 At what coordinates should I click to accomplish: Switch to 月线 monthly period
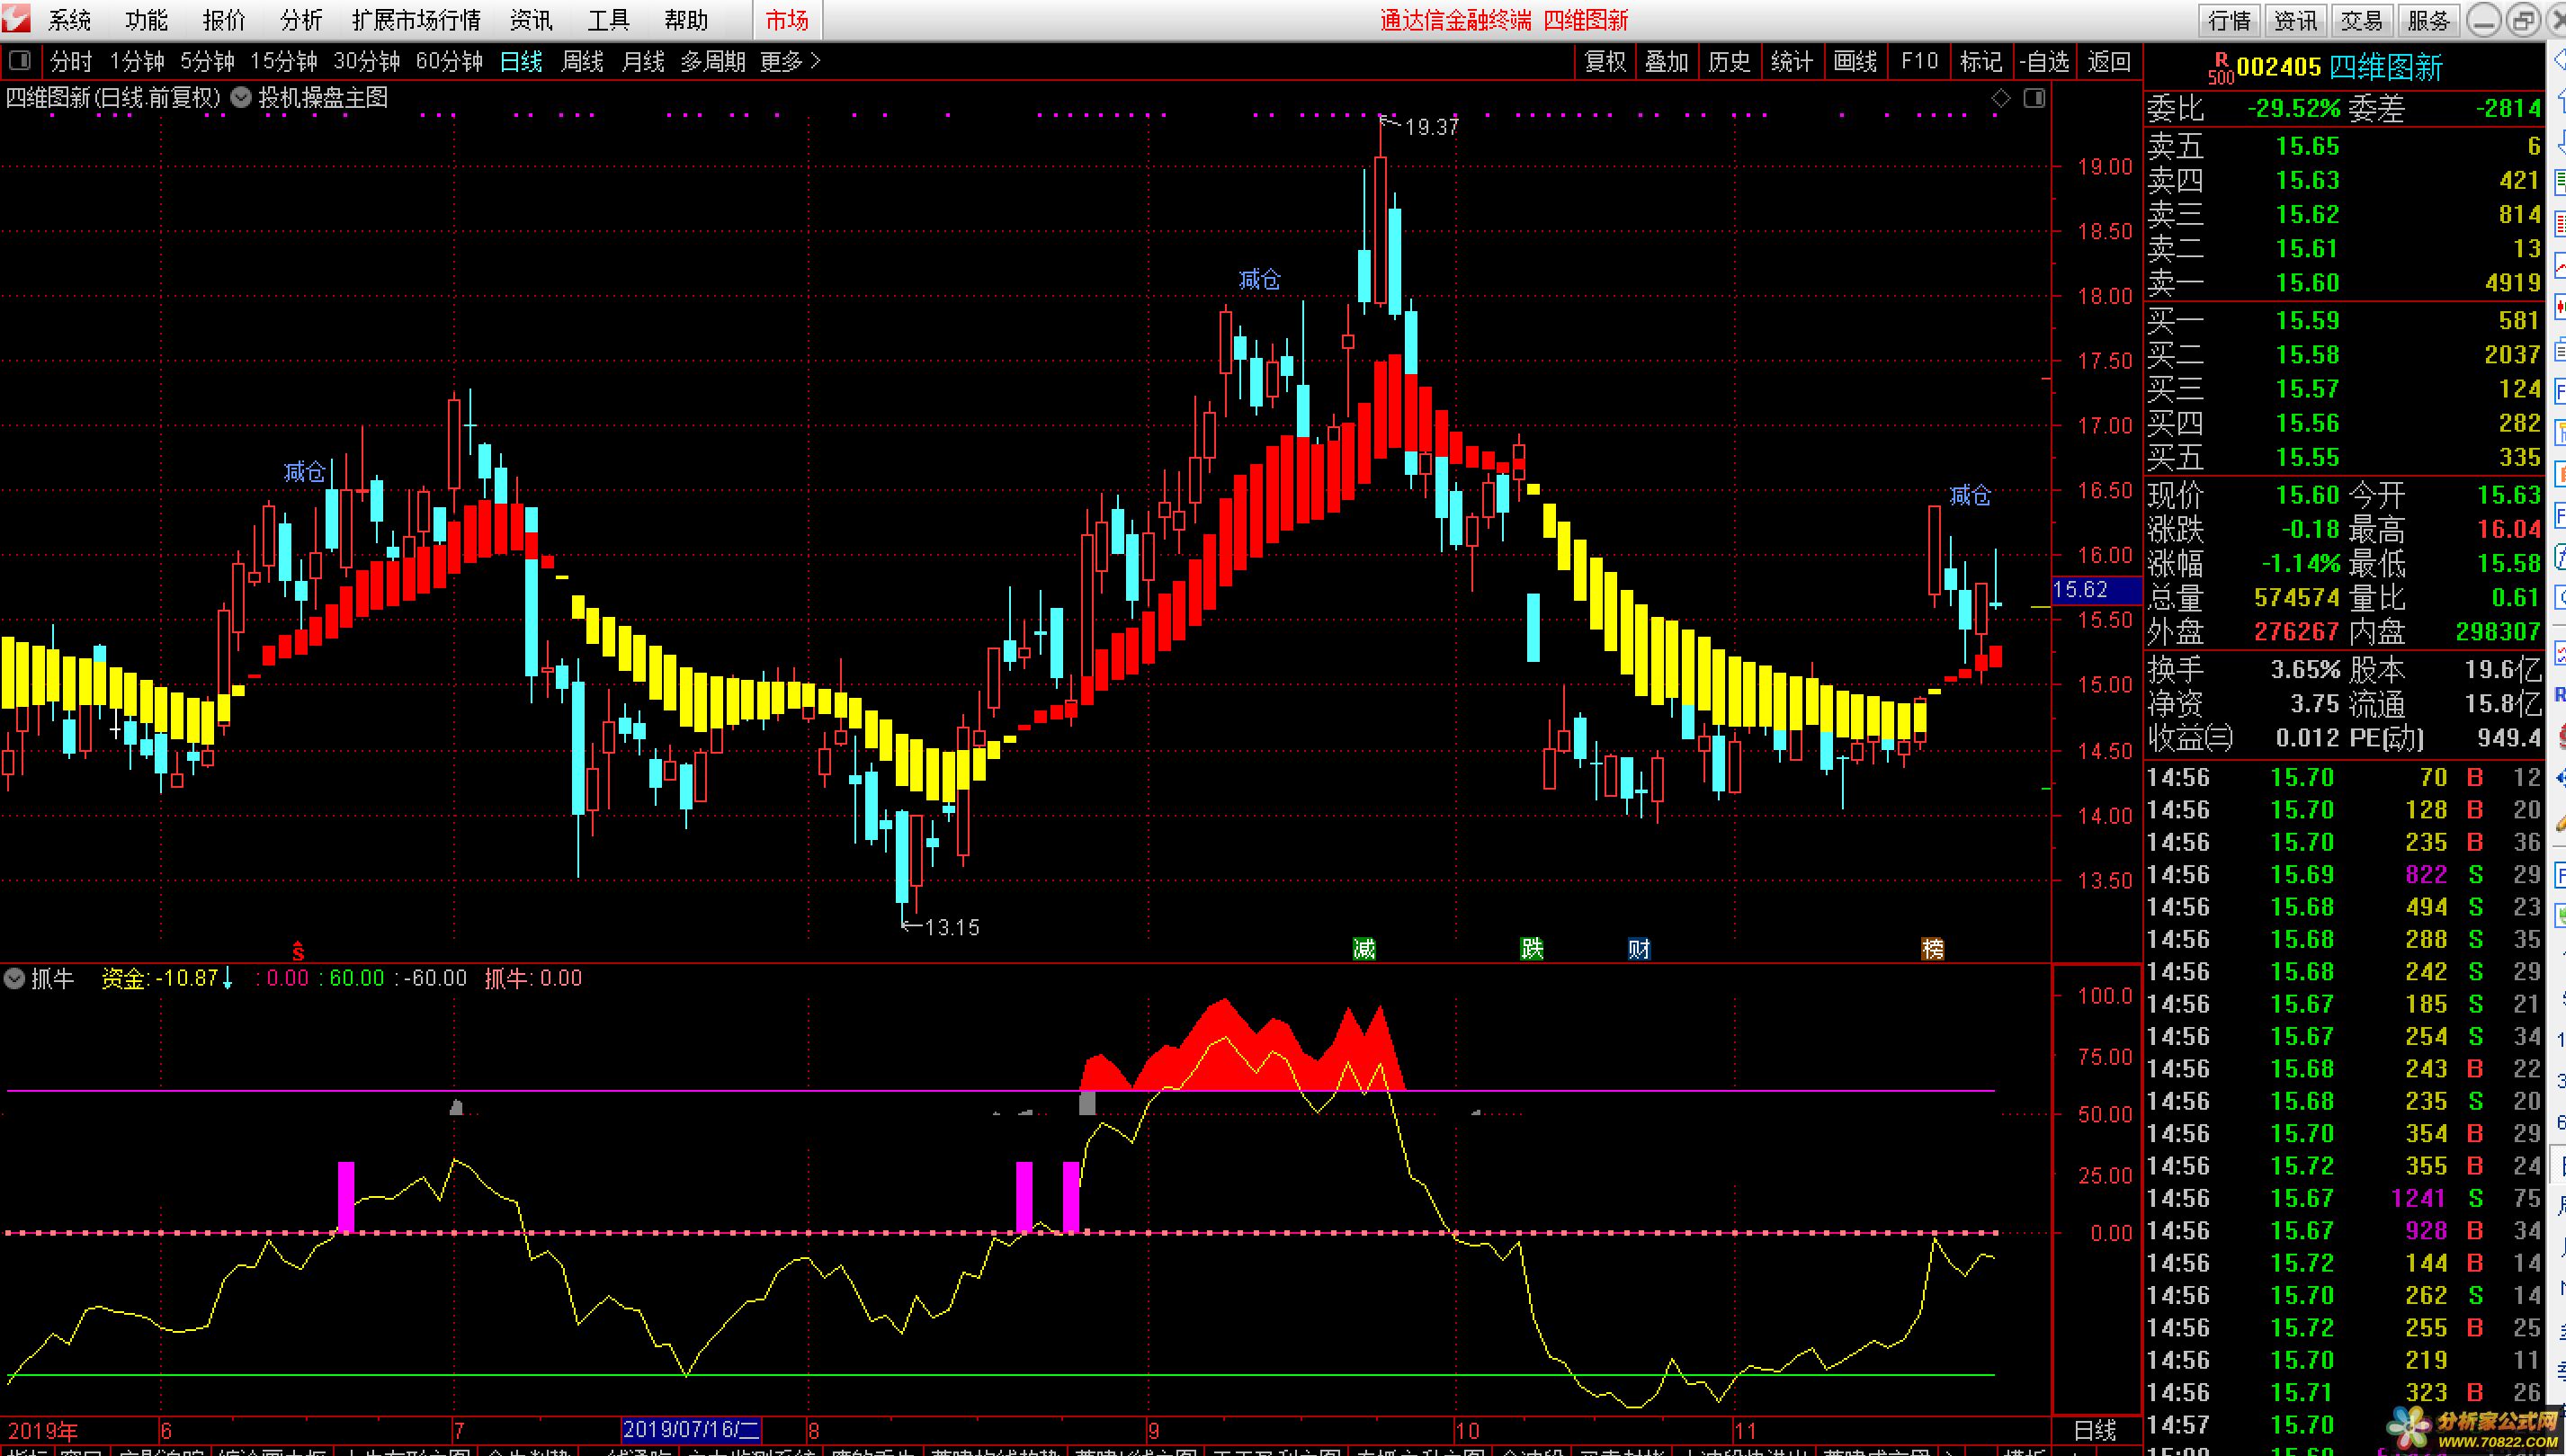pyautogui.click(x=643, y=62)
